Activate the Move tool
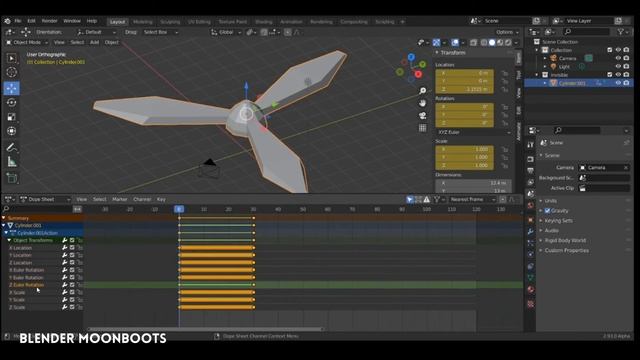 coord(11,88)
